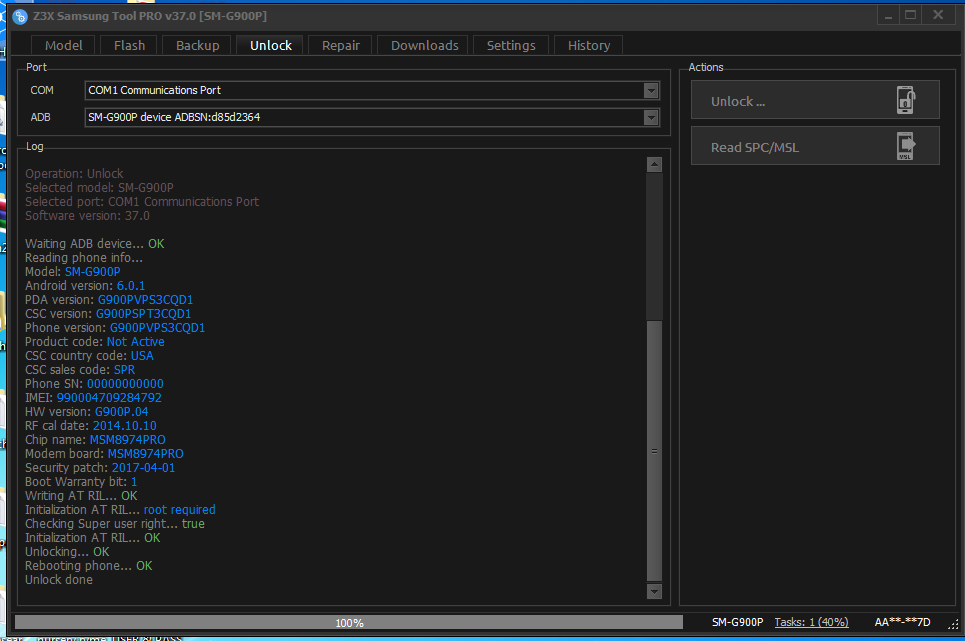The width and height of the screenshot is (965, 641).
Task: Select the Unlock tab
Action: point(271,46)
